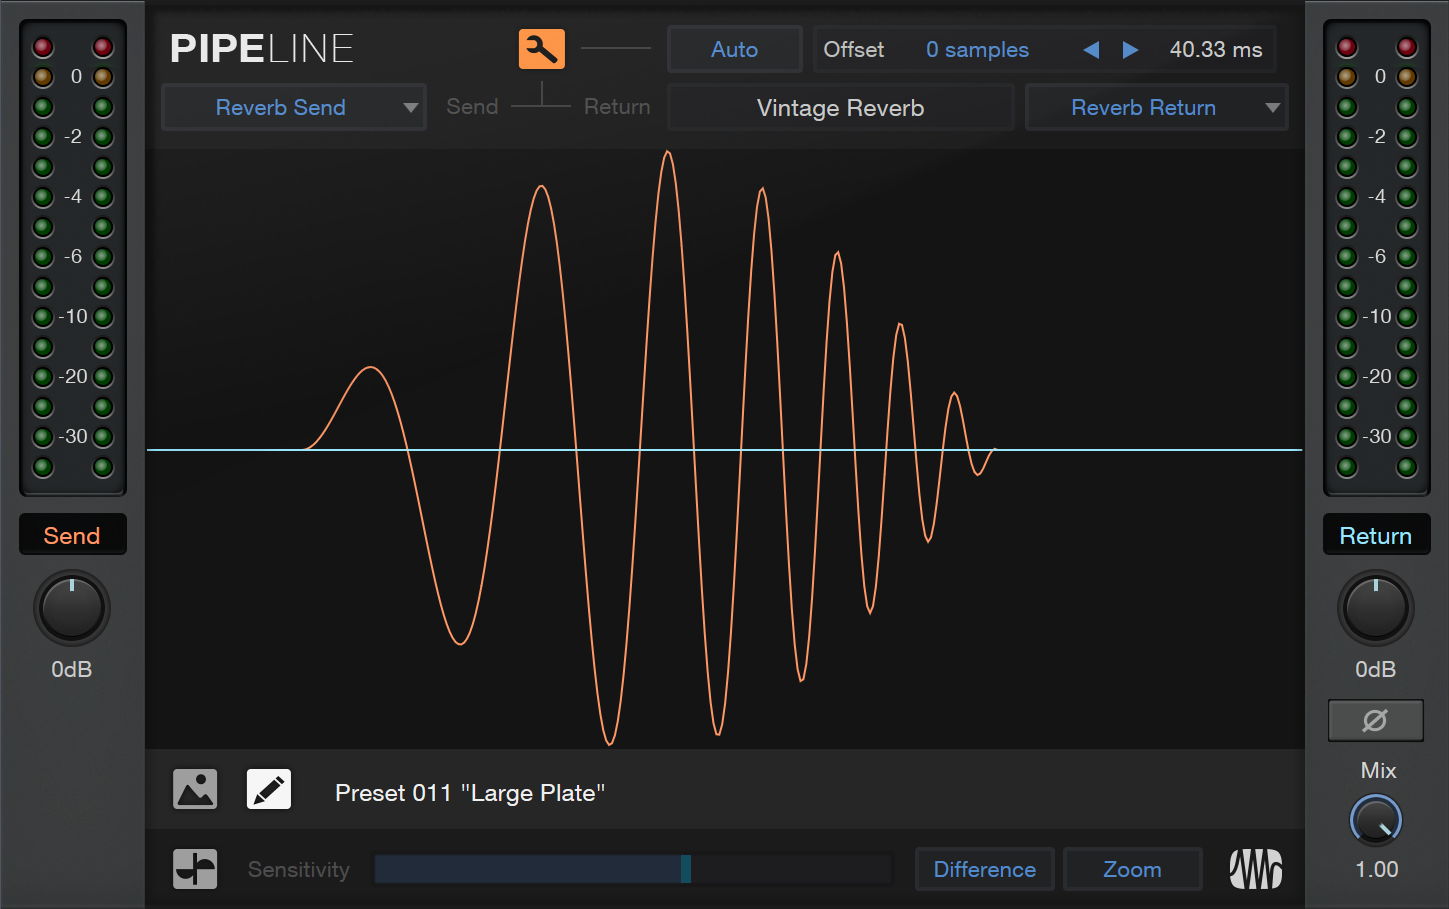Click the Offset label

tap(853, 49)
